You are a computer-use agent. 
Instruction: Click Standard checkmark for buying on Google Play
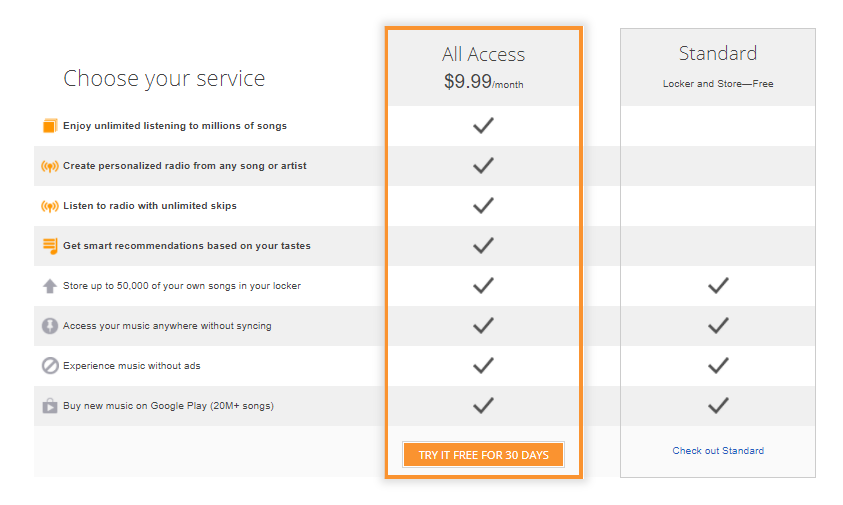point(717,406)
